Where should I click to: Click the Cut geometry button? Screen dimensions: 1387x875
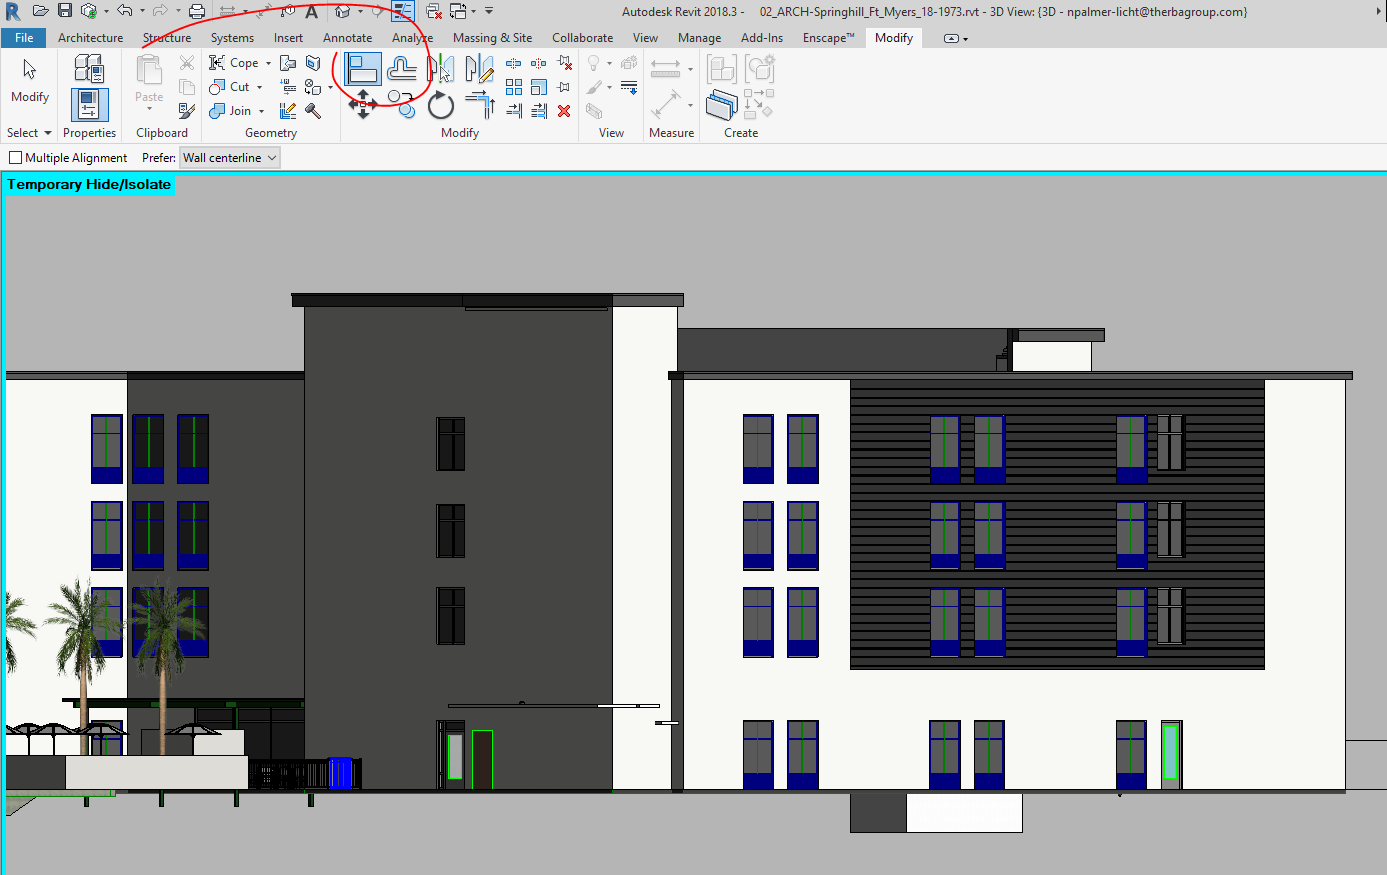(229, 87)
